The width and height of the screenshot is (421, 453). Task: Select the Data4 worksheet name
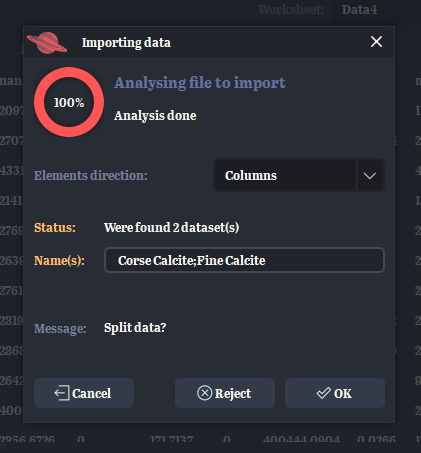(x=359, y=10)
